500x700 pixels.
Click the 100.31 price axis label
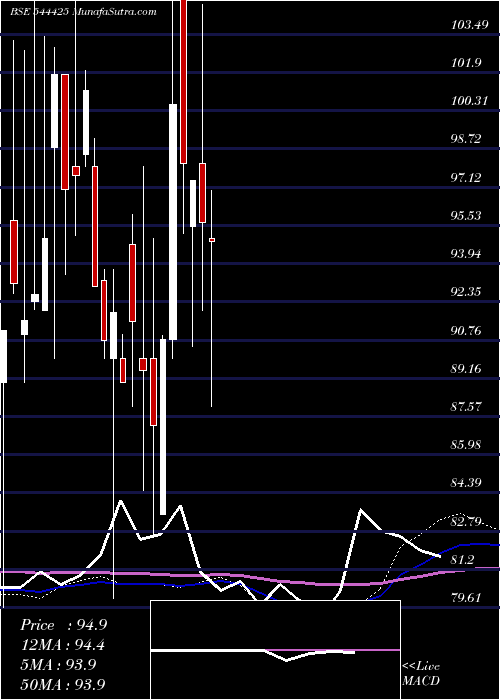point(469,101)
